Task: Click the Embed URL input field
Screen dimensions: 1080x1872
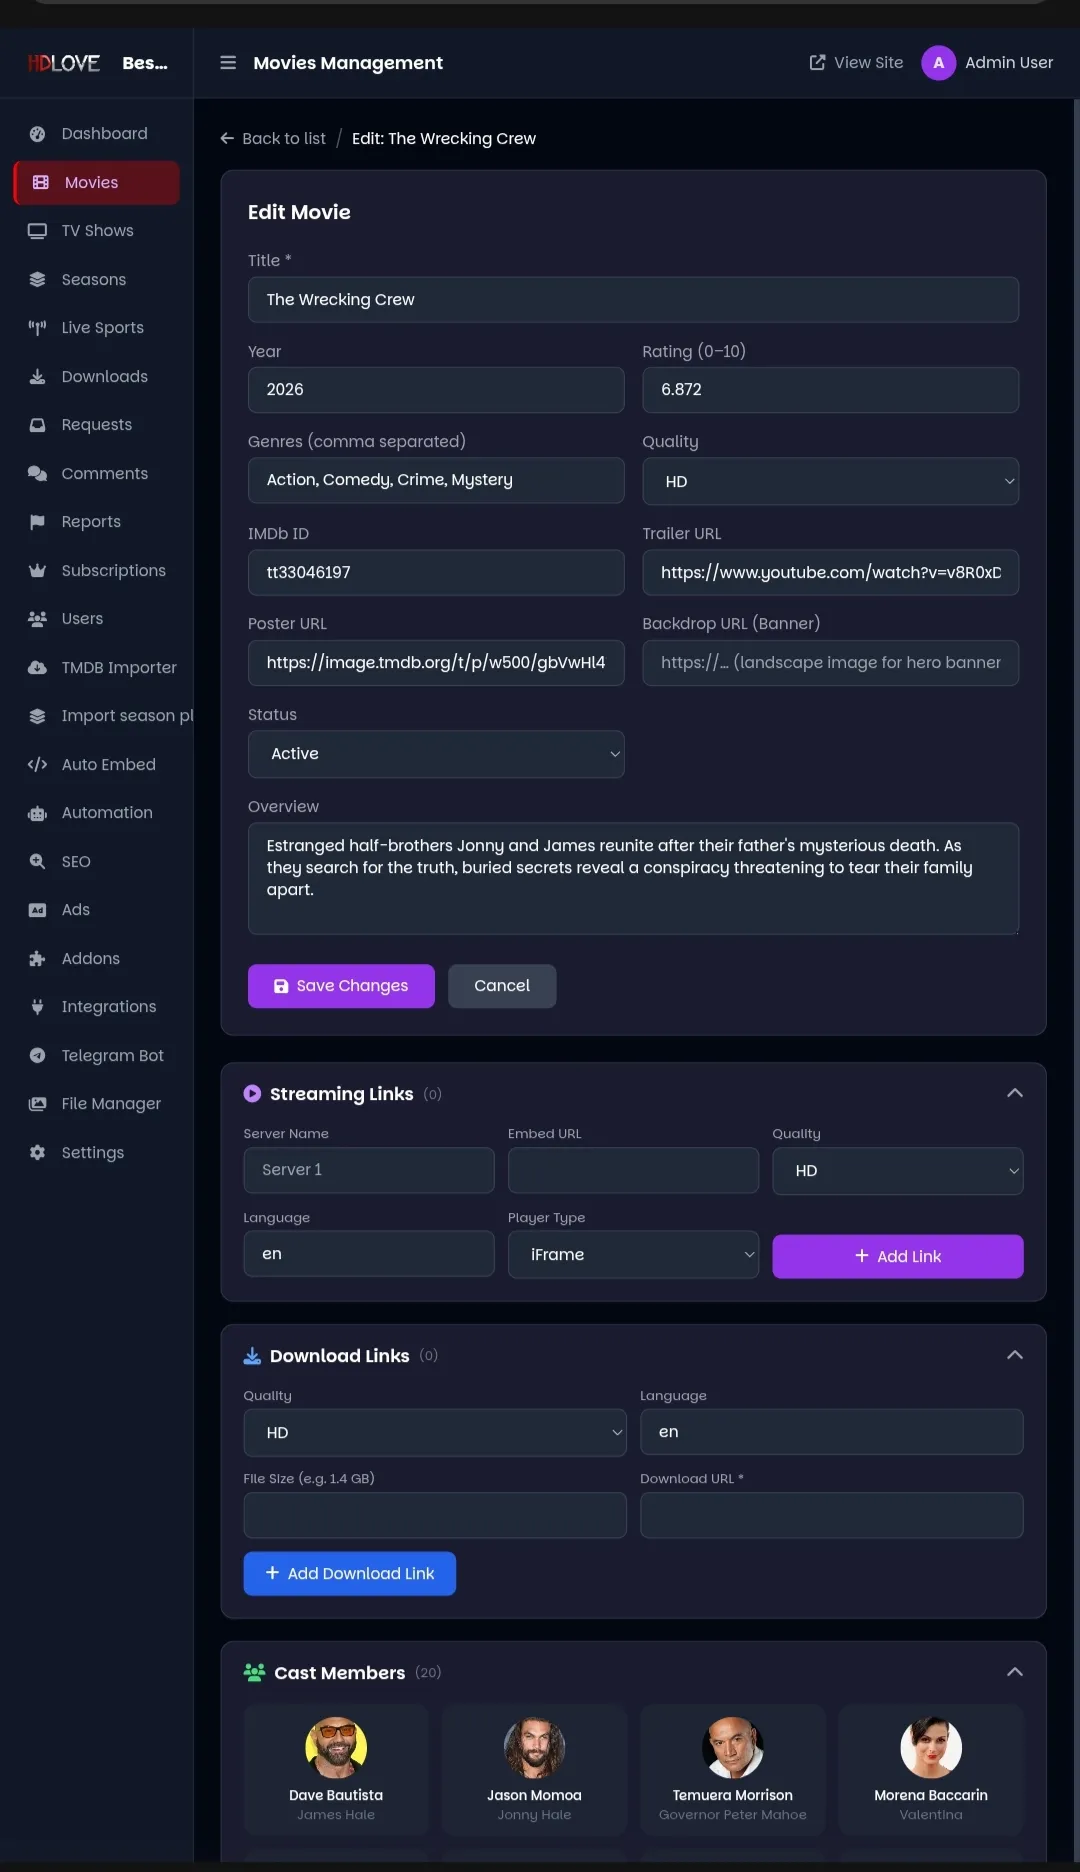Action: coord(633,1170)
